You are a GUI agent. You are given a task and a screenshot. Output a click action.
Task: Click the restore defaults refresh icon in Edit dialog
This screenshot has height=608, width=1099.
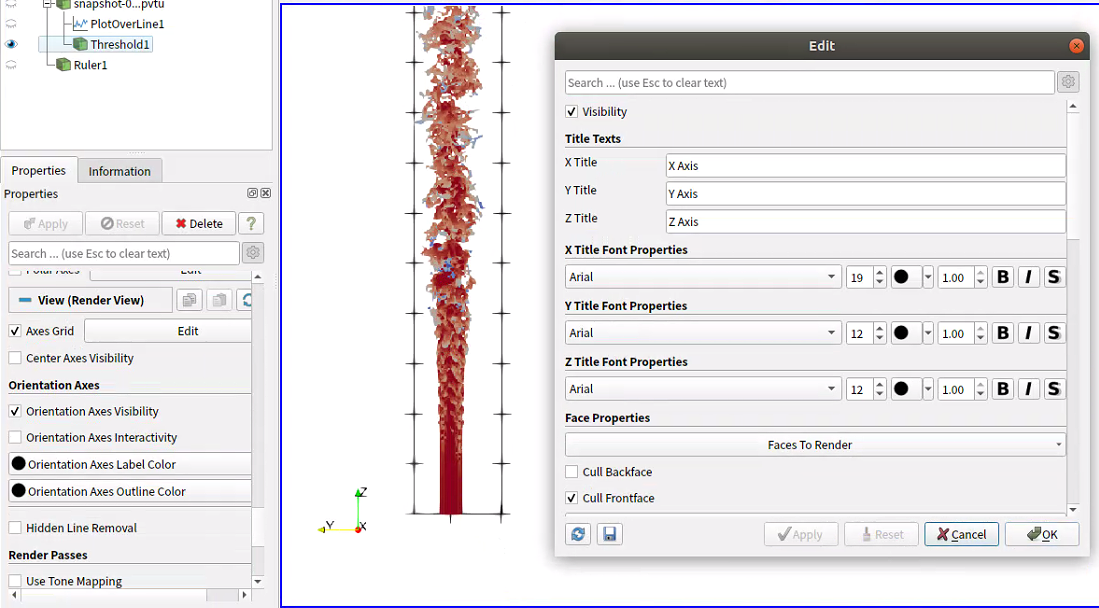(x=578, y=535)
